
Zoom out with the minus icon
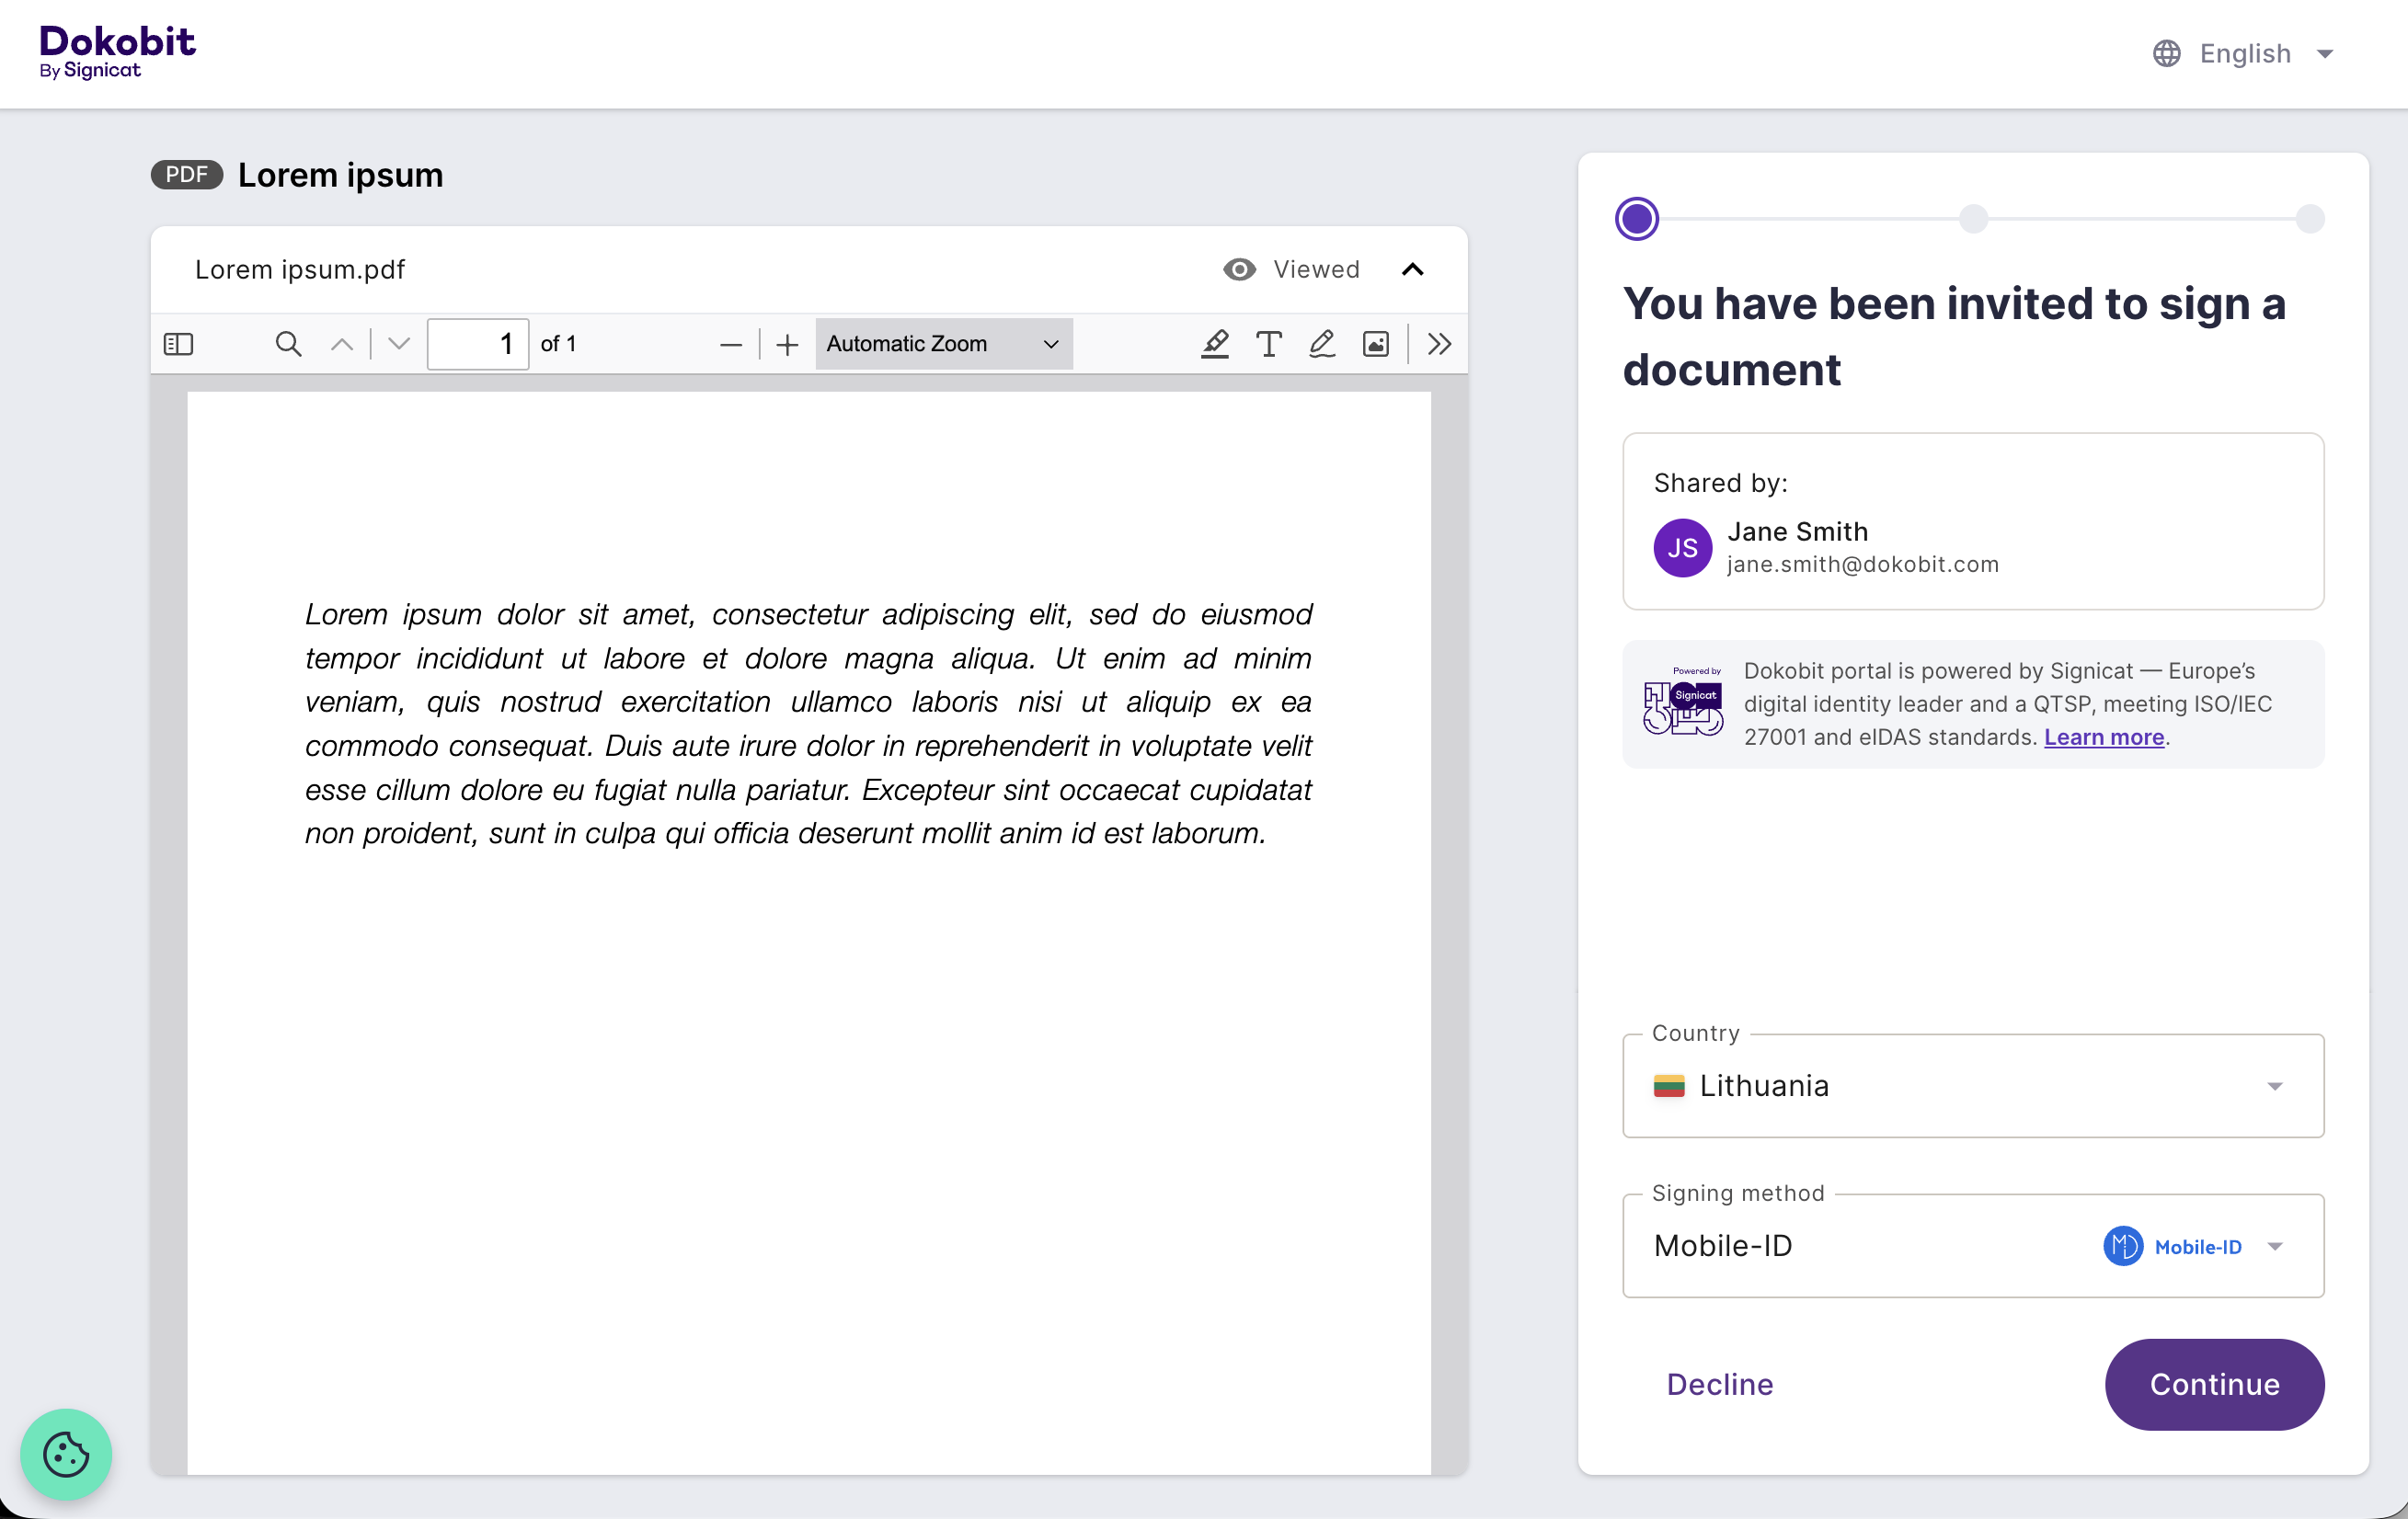[x=731, y=344]
